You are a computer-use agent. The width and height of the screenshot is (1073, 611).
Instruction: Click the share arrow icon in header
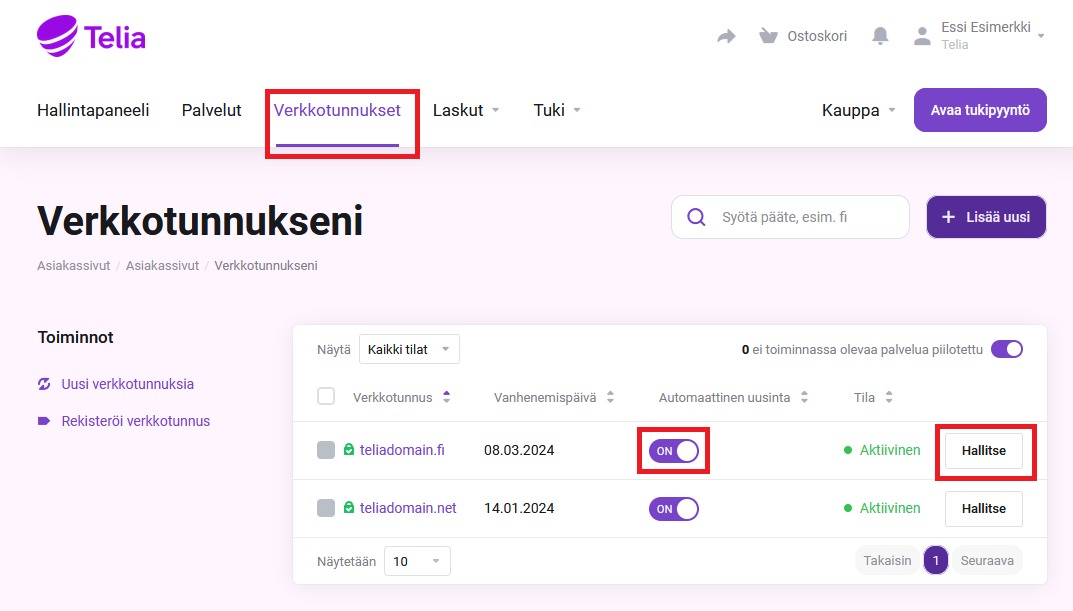tap(726, 36)
